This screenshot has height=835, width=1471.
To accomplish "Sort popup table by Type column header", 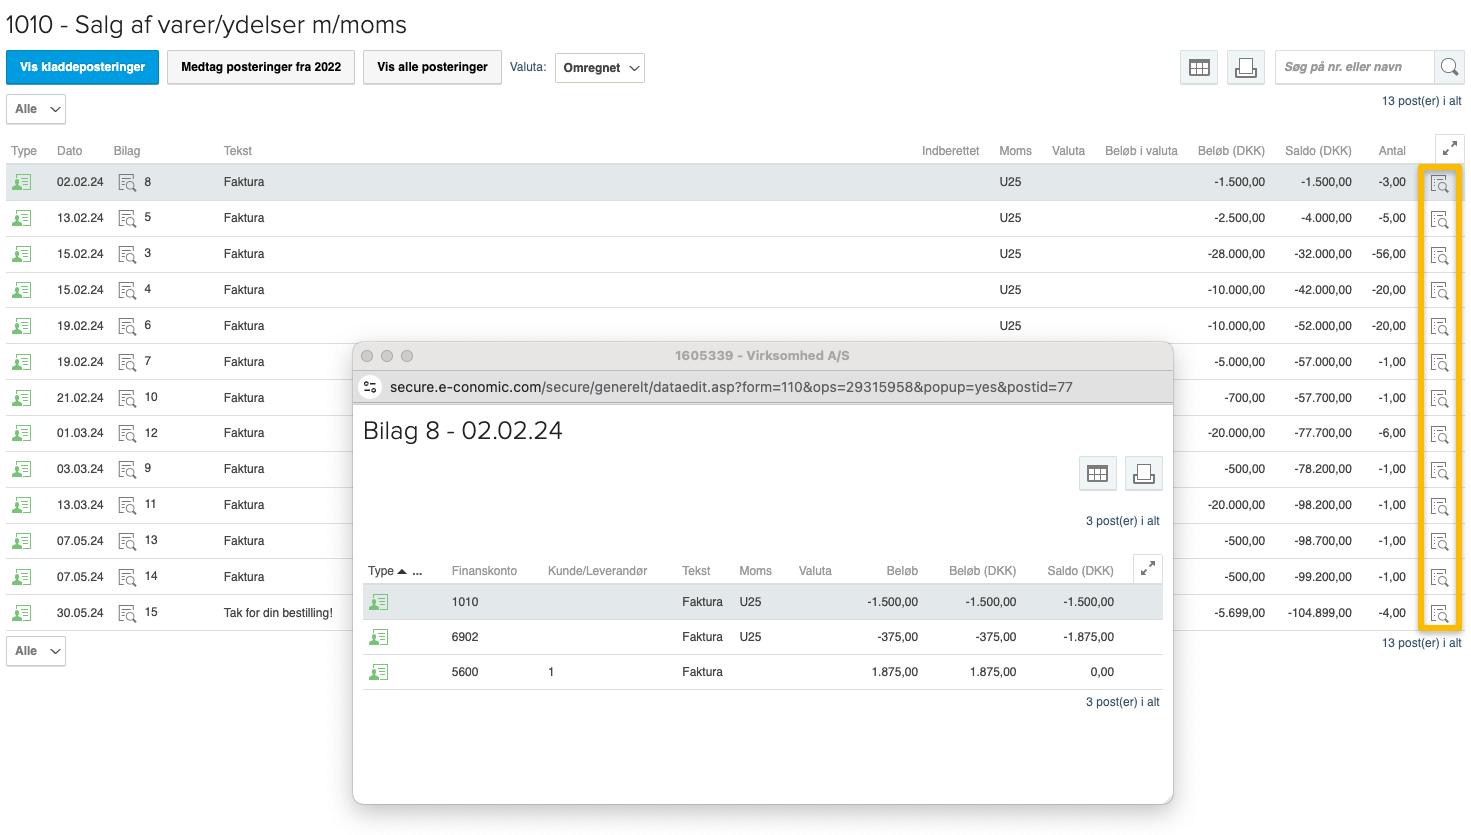I will 381,571.
